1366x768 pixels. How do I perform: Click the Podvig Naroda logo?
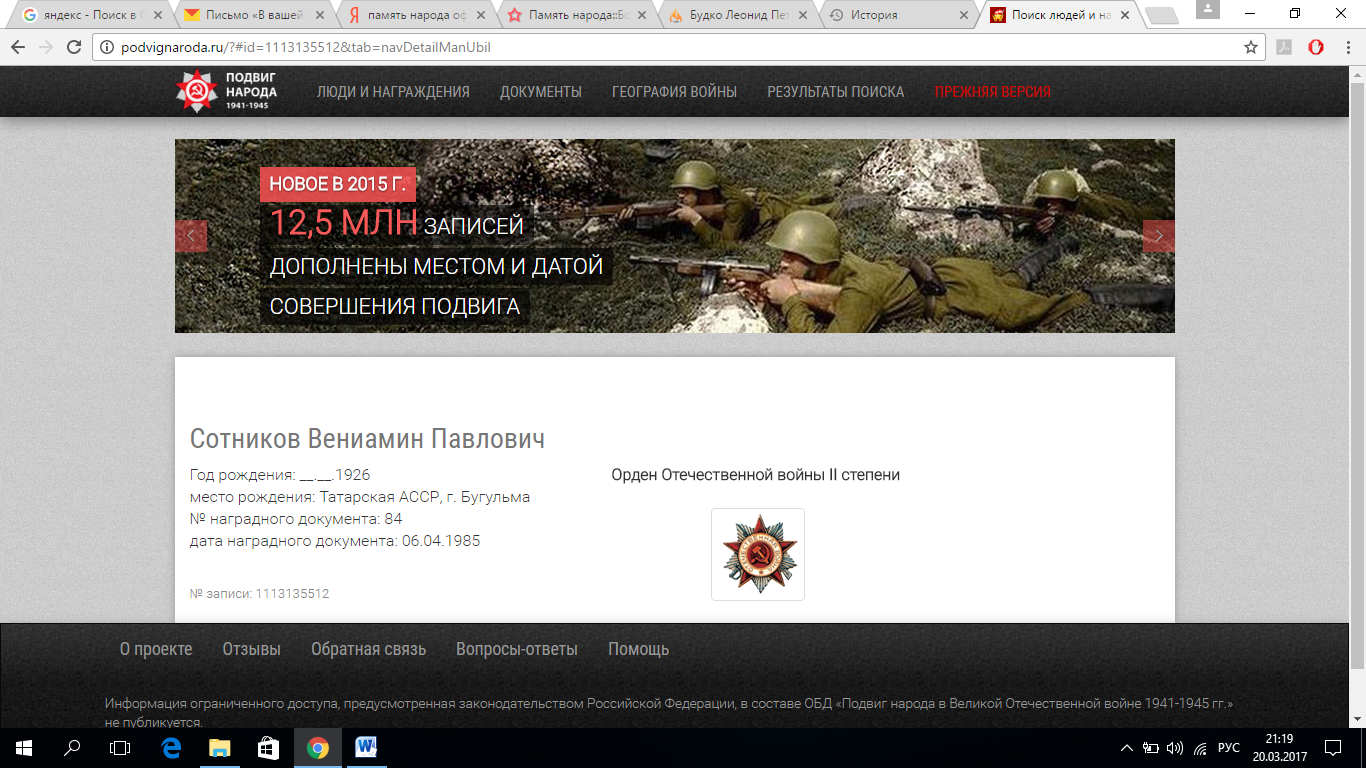click(227, 91)
